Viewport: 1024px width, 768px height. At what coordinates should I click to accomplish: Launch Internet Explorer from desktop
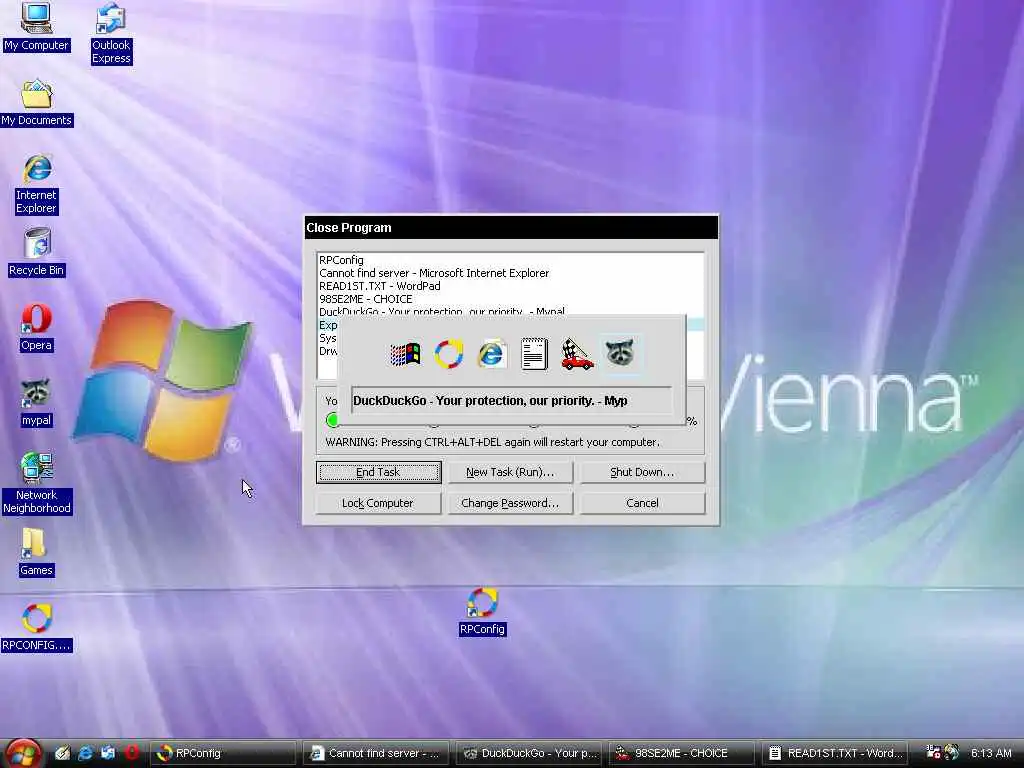(37, 184)
